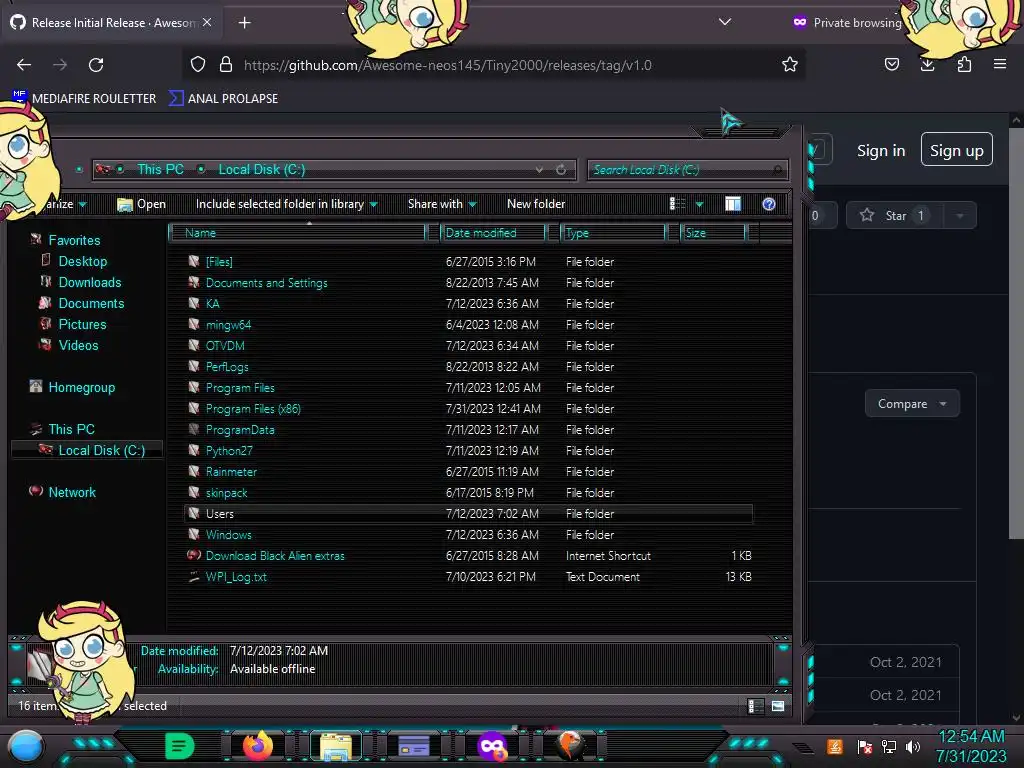Open the volume speaker tray icon
The width and height of the screenshot is (1024, 768).
(913, 746)
